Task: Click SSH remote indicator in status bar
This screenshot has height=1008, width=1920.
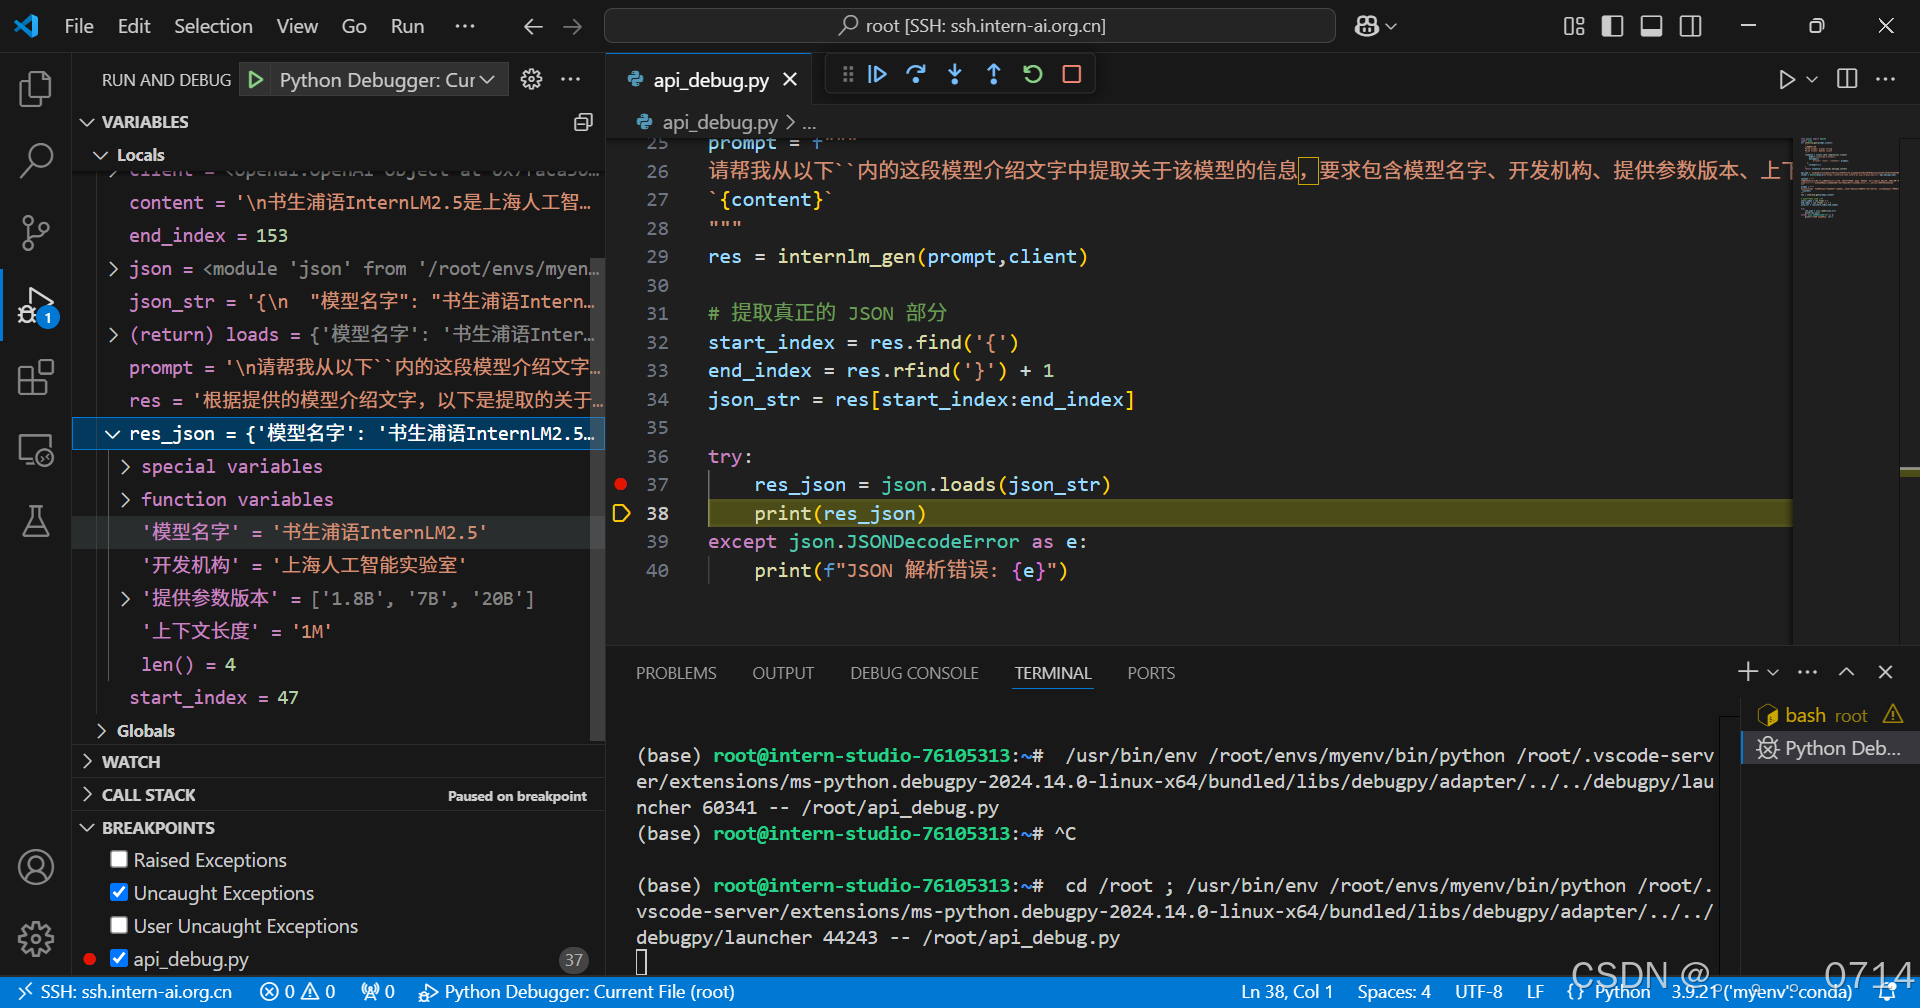Action: (x=125, y=992)
